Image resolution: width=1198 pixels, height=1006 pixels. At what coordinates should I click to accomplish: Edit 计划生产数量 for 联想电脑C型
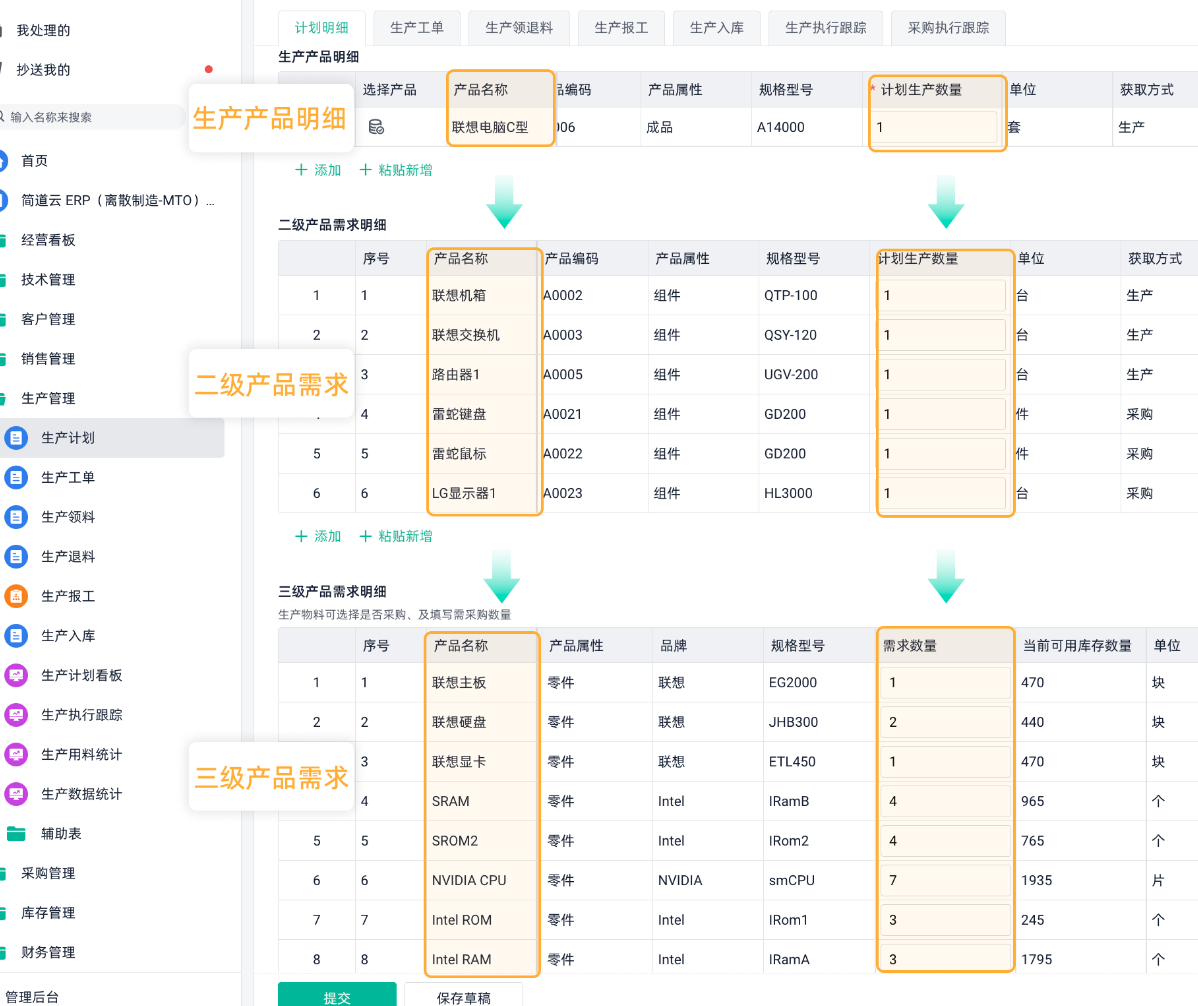coord(937,128)
